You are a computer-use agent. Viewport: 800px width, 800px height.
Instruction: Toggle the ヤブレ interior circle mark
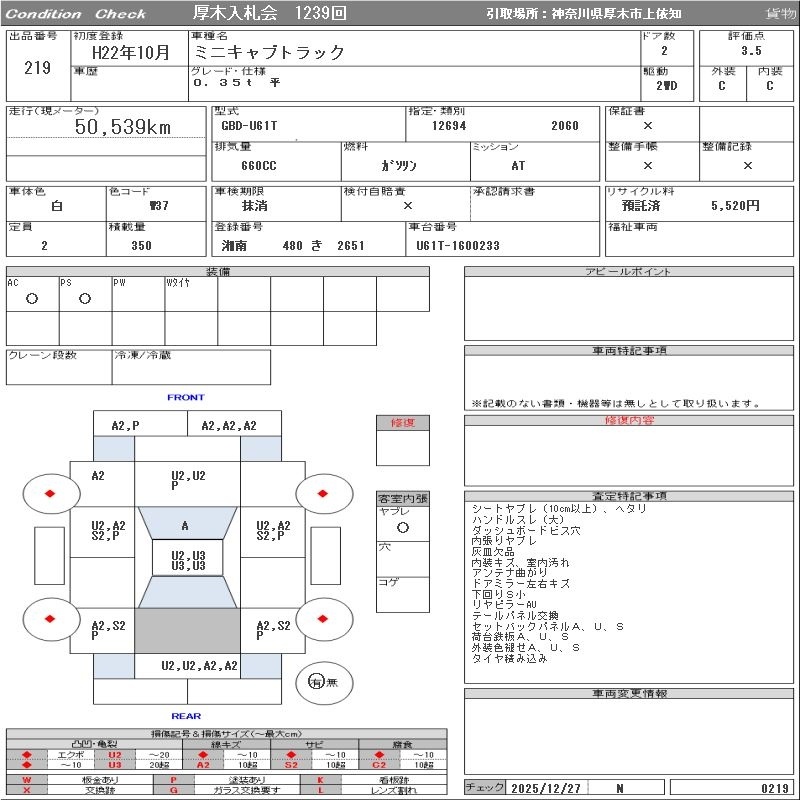(x=402, y=527)
